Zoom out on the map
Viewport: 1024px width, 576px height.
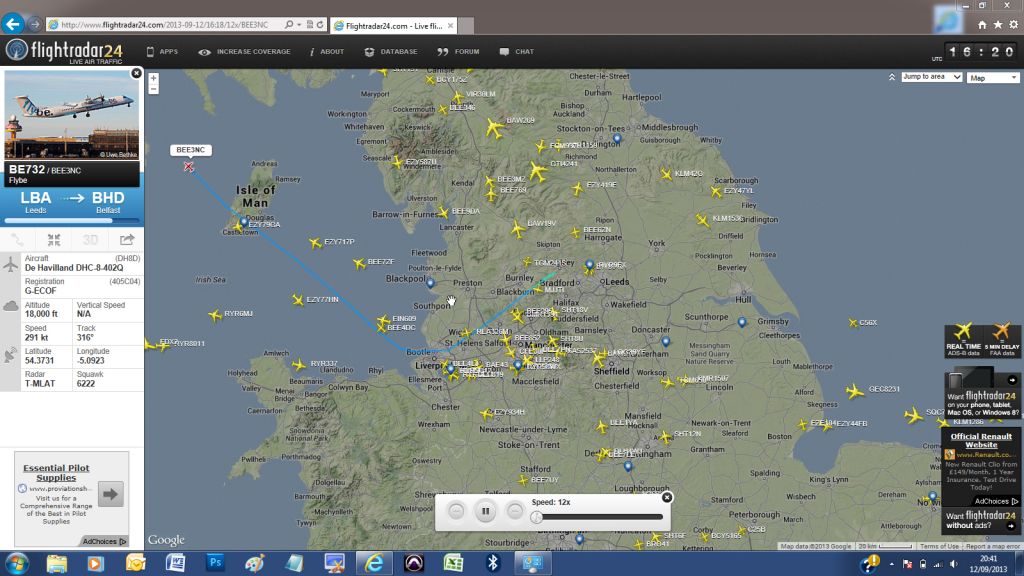point(153,89)
